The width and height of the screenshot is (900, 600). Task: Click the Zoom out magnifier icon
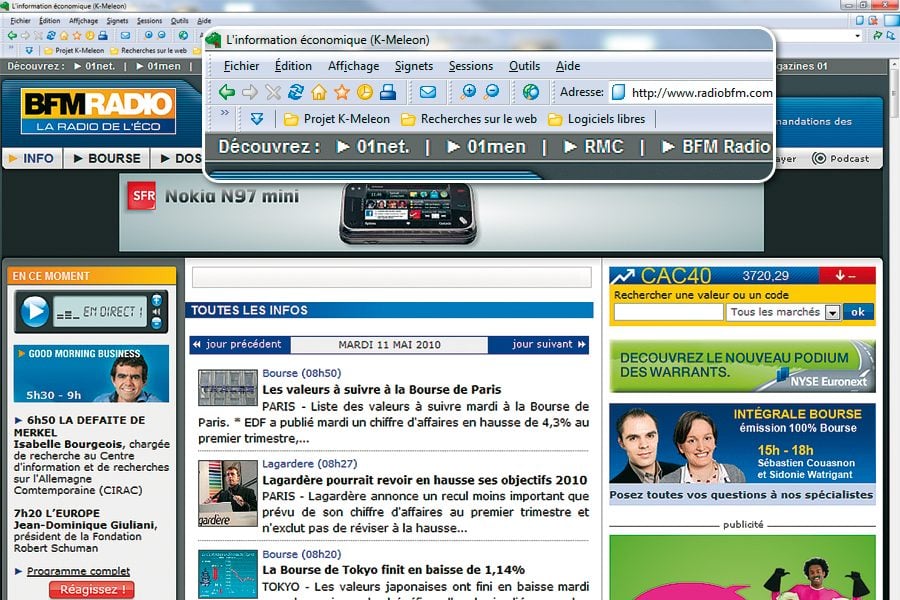[x=492, y=93]
